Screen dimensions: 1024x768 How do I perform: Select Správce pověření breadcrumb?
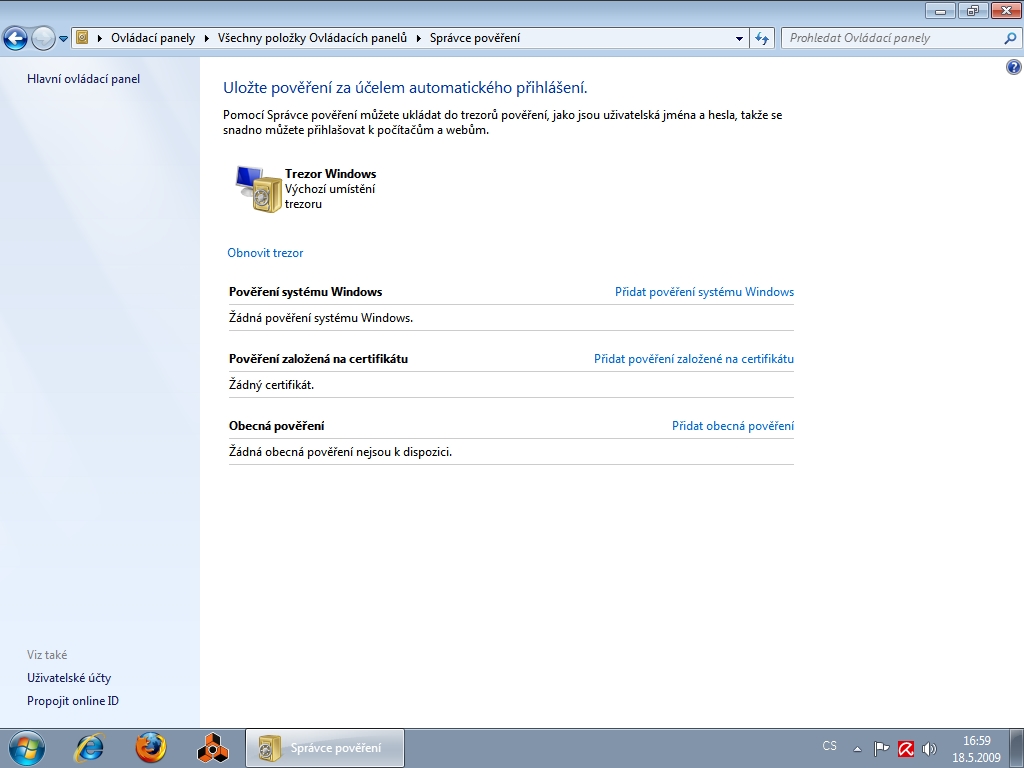pos(475,38)
